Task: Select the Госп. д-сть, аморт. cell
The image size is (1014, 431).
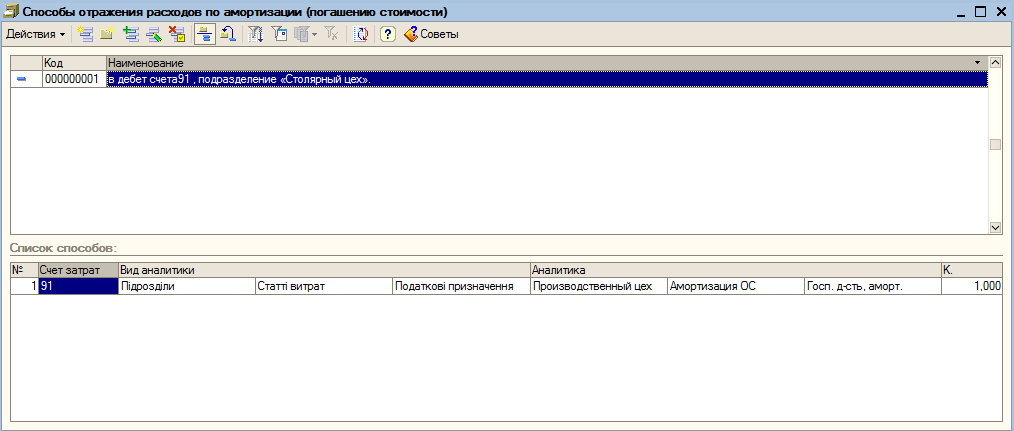Action: click(x=872, y=286)
